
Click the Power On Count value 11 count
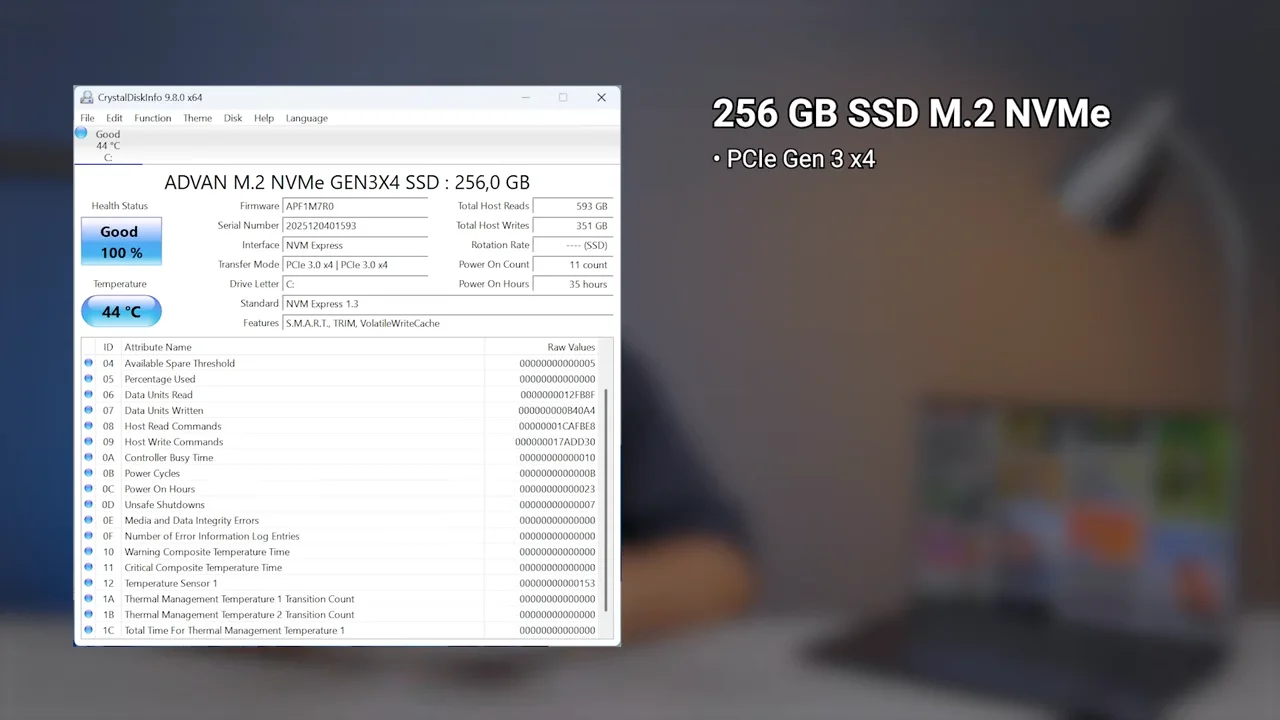pyautogui.click(x=573, y=265)
